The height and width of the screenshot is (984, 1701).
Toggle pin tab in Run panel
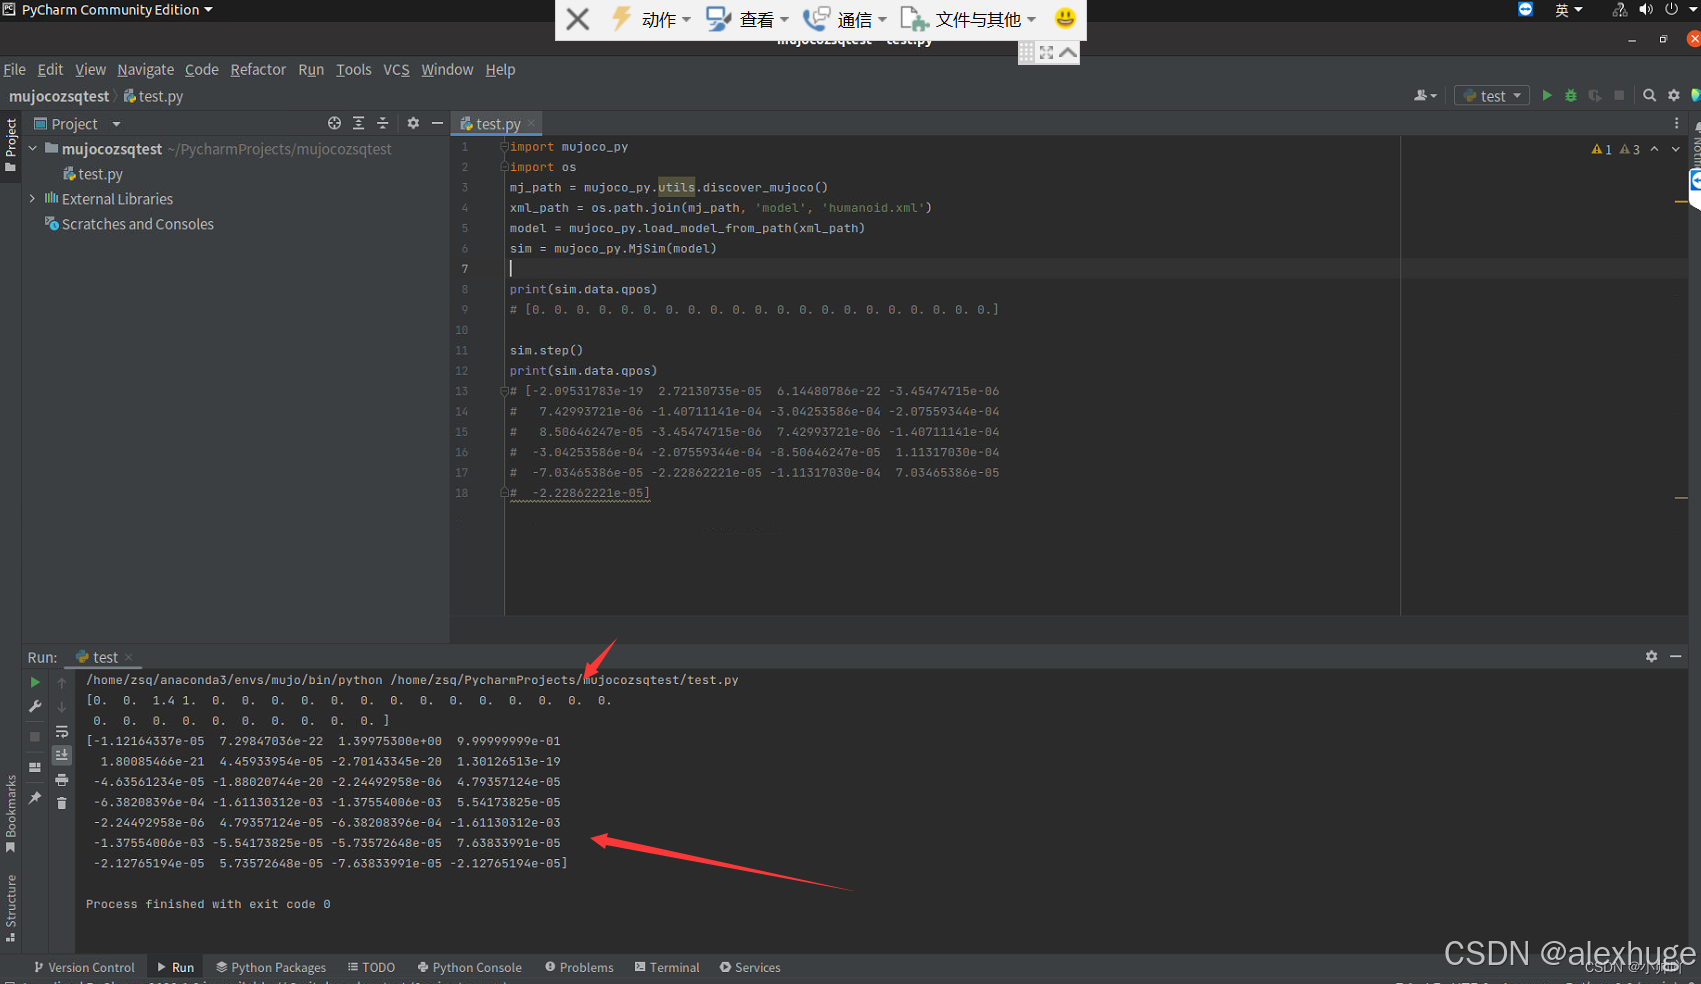point(35,798)
